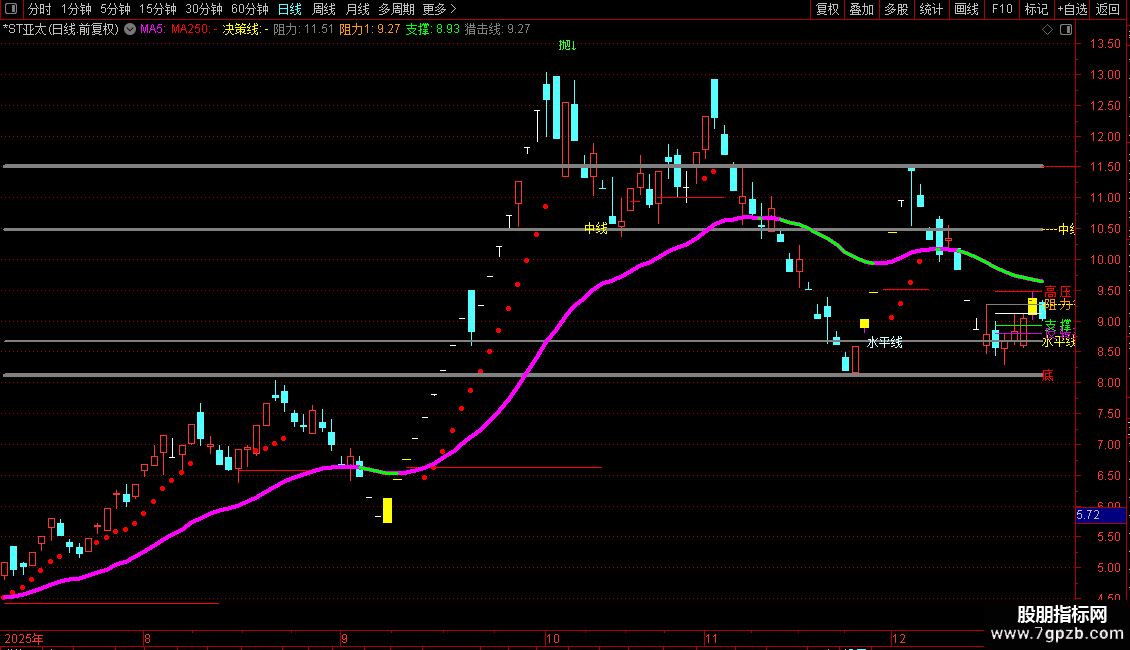Select the 1分钟 period tab
Screen dimensions: 1130x650
coord(76,9)
